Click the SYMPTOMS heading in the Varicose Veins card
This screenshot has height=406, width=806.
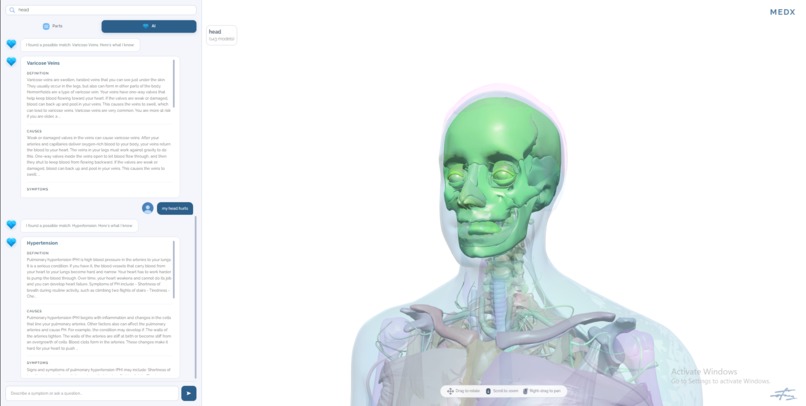[38, 189]
